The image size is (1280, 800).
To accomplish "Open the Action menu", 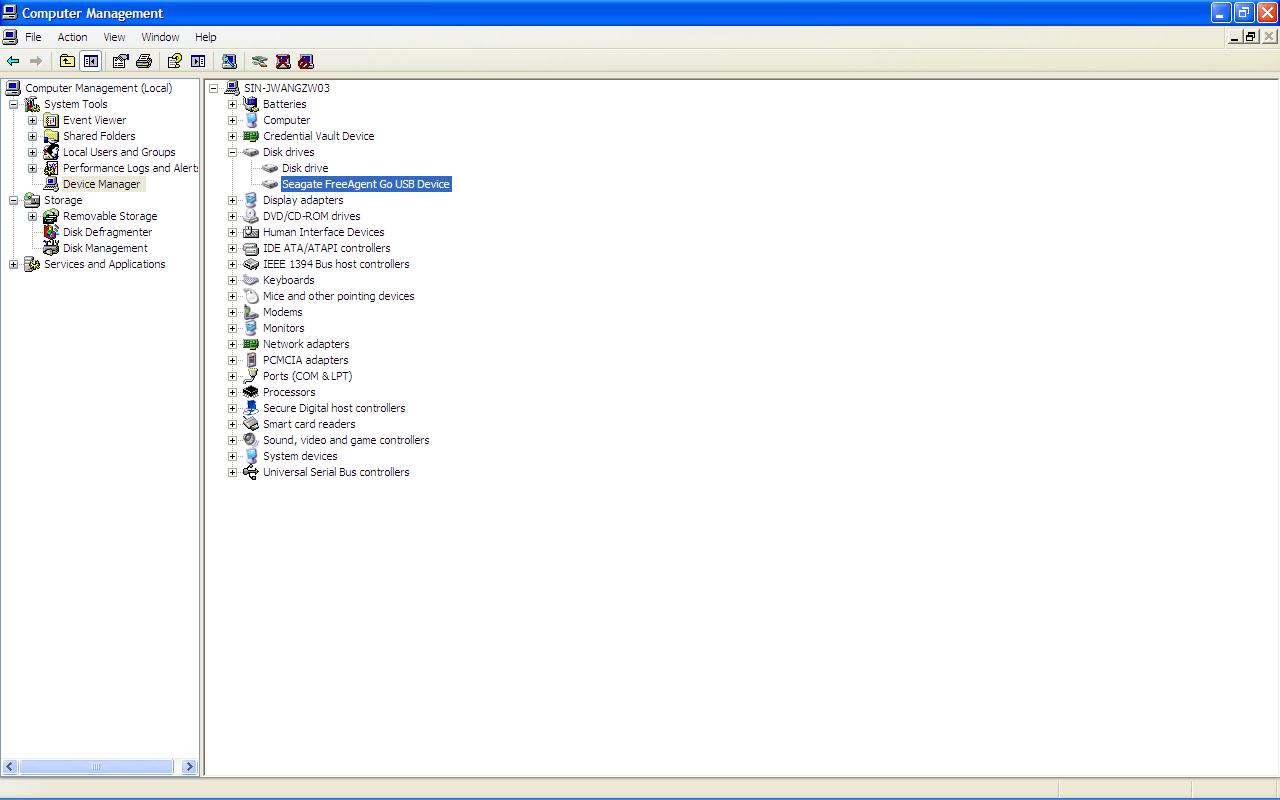I will point(71,36).
